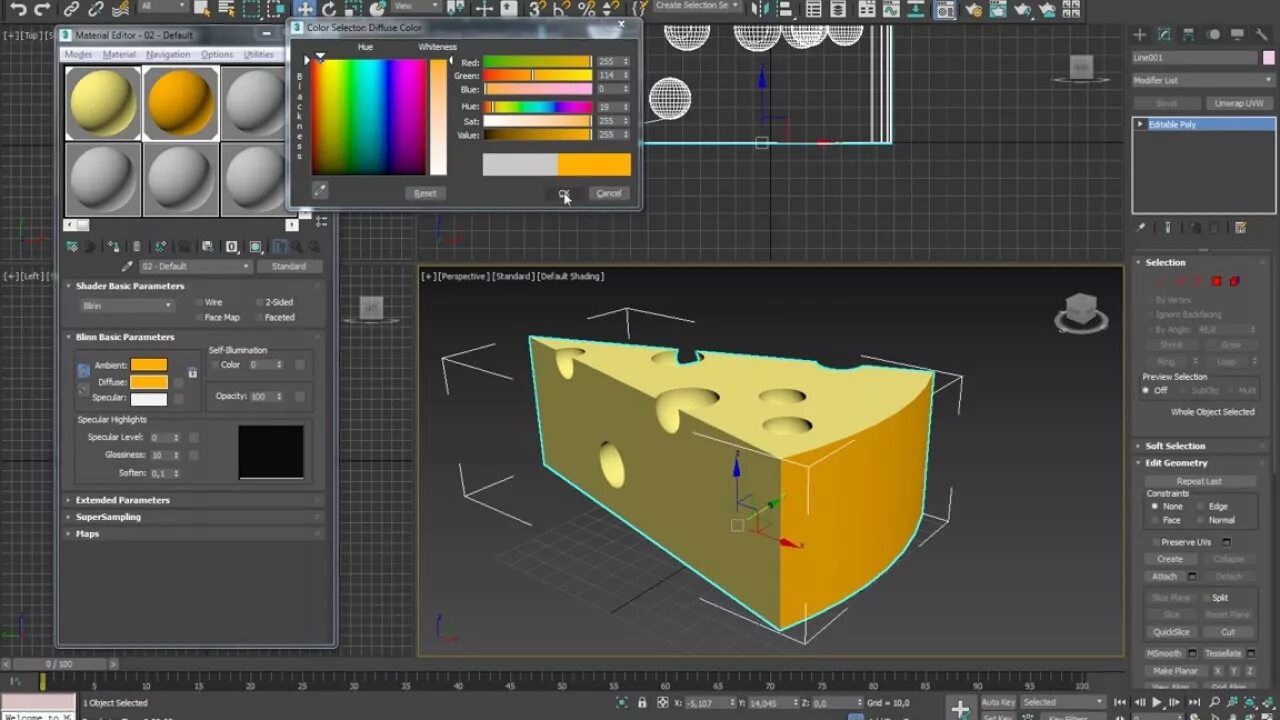
Task: Click the Unwrap UVW button
Action: click(x=1239, y=103)
